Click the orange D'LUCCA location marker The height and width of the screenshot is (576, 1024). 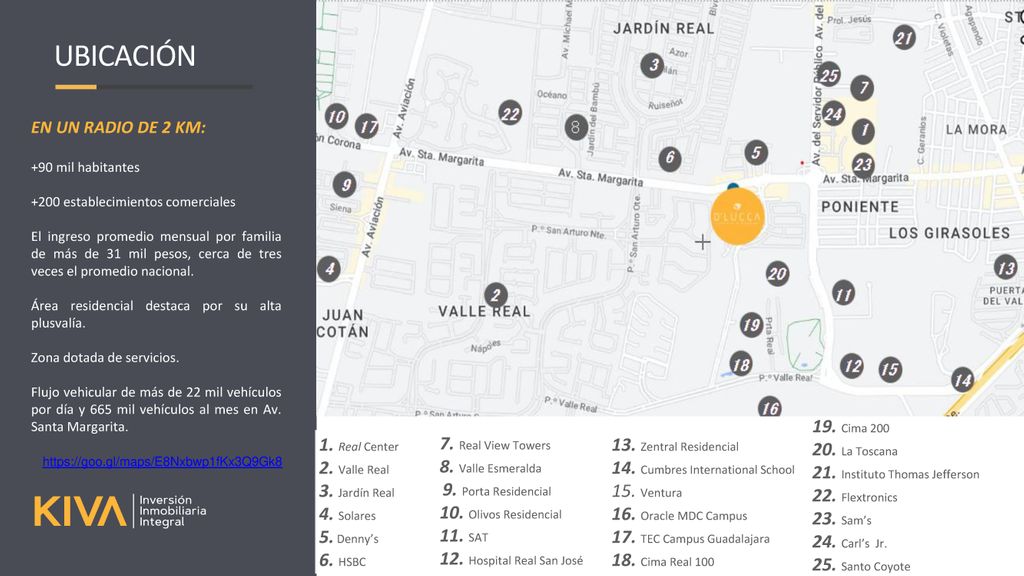[737, 217]
